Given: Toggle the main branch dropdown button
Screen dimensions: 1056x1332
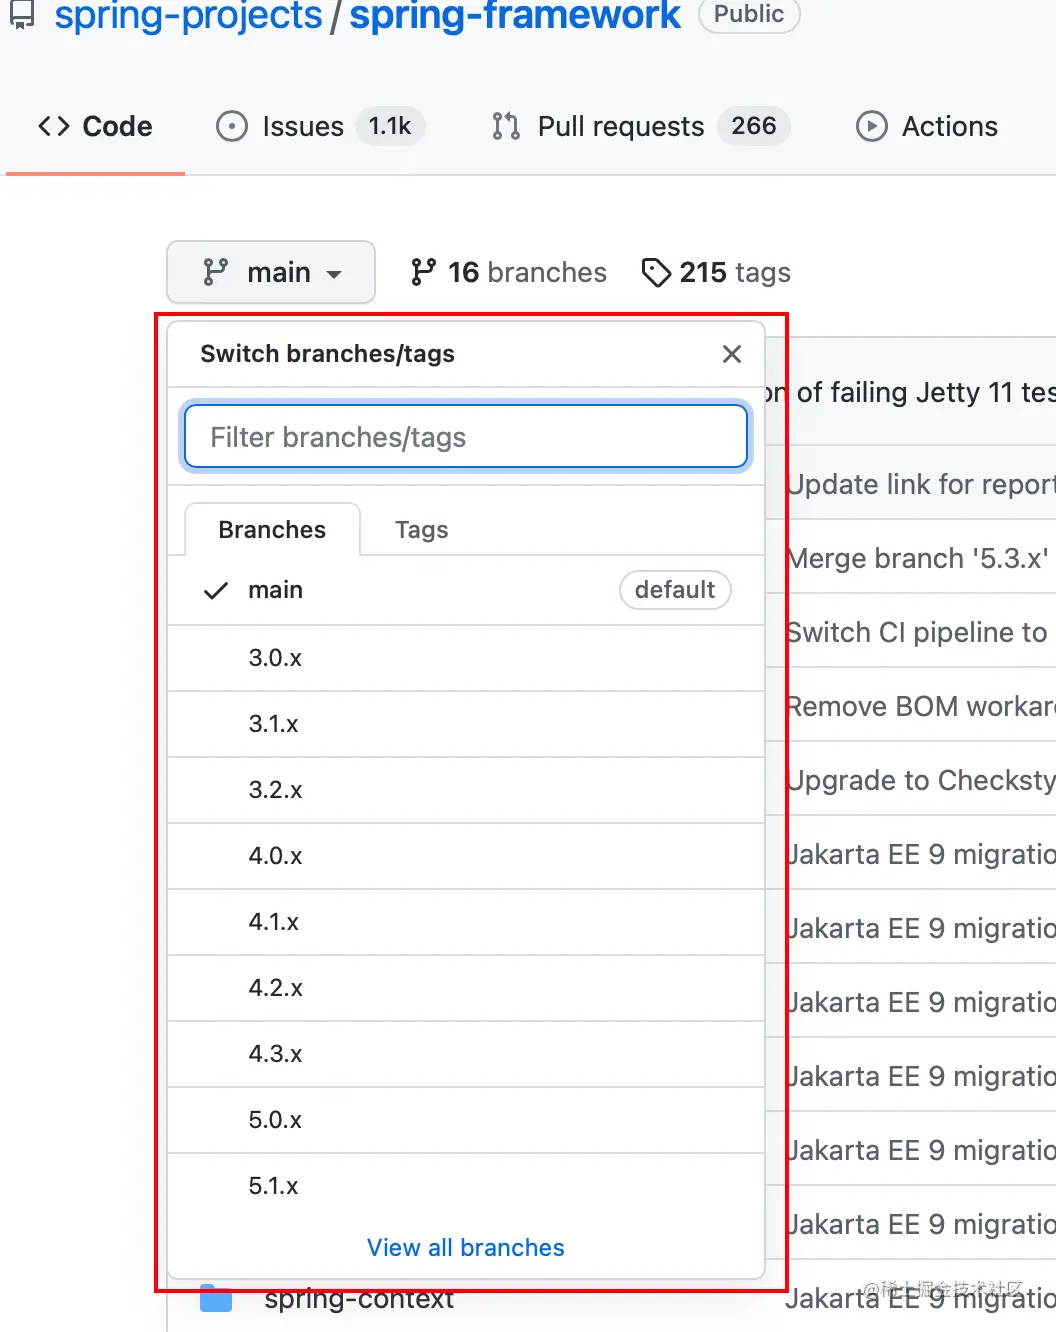Looking at the screenshot, I should [271, 272].
